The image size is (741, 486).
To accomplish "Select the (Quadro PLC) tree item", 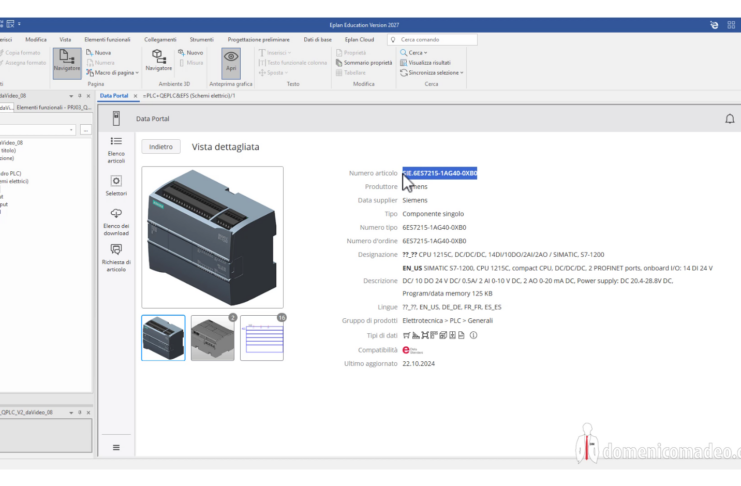I will pos(10,174).
